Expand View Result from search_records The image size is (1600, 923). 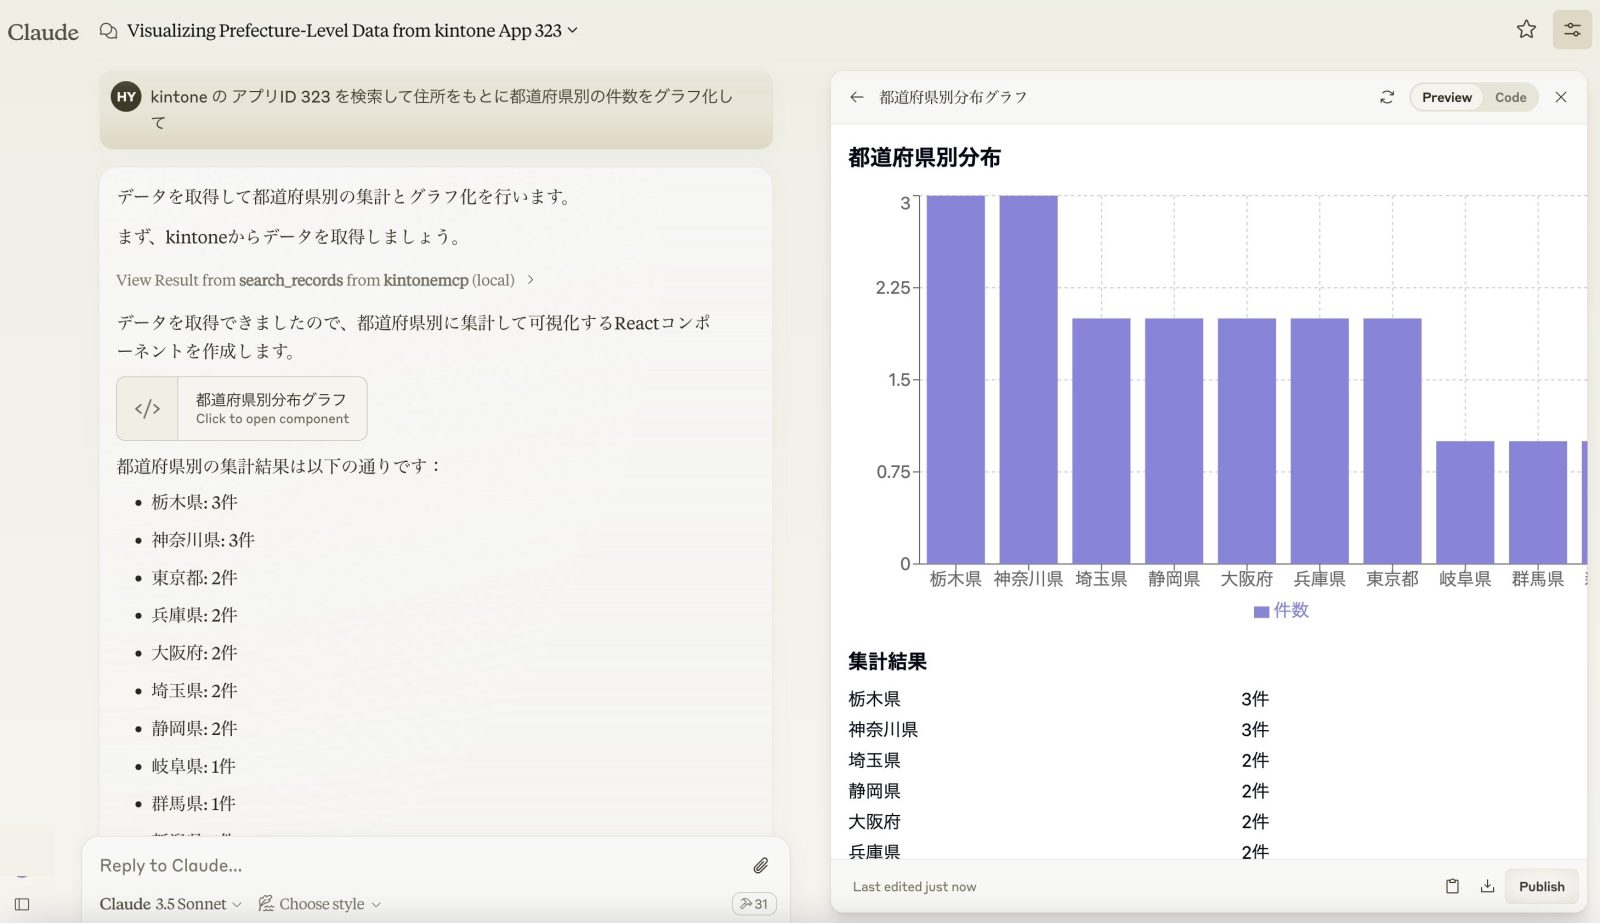pos(322,280)
